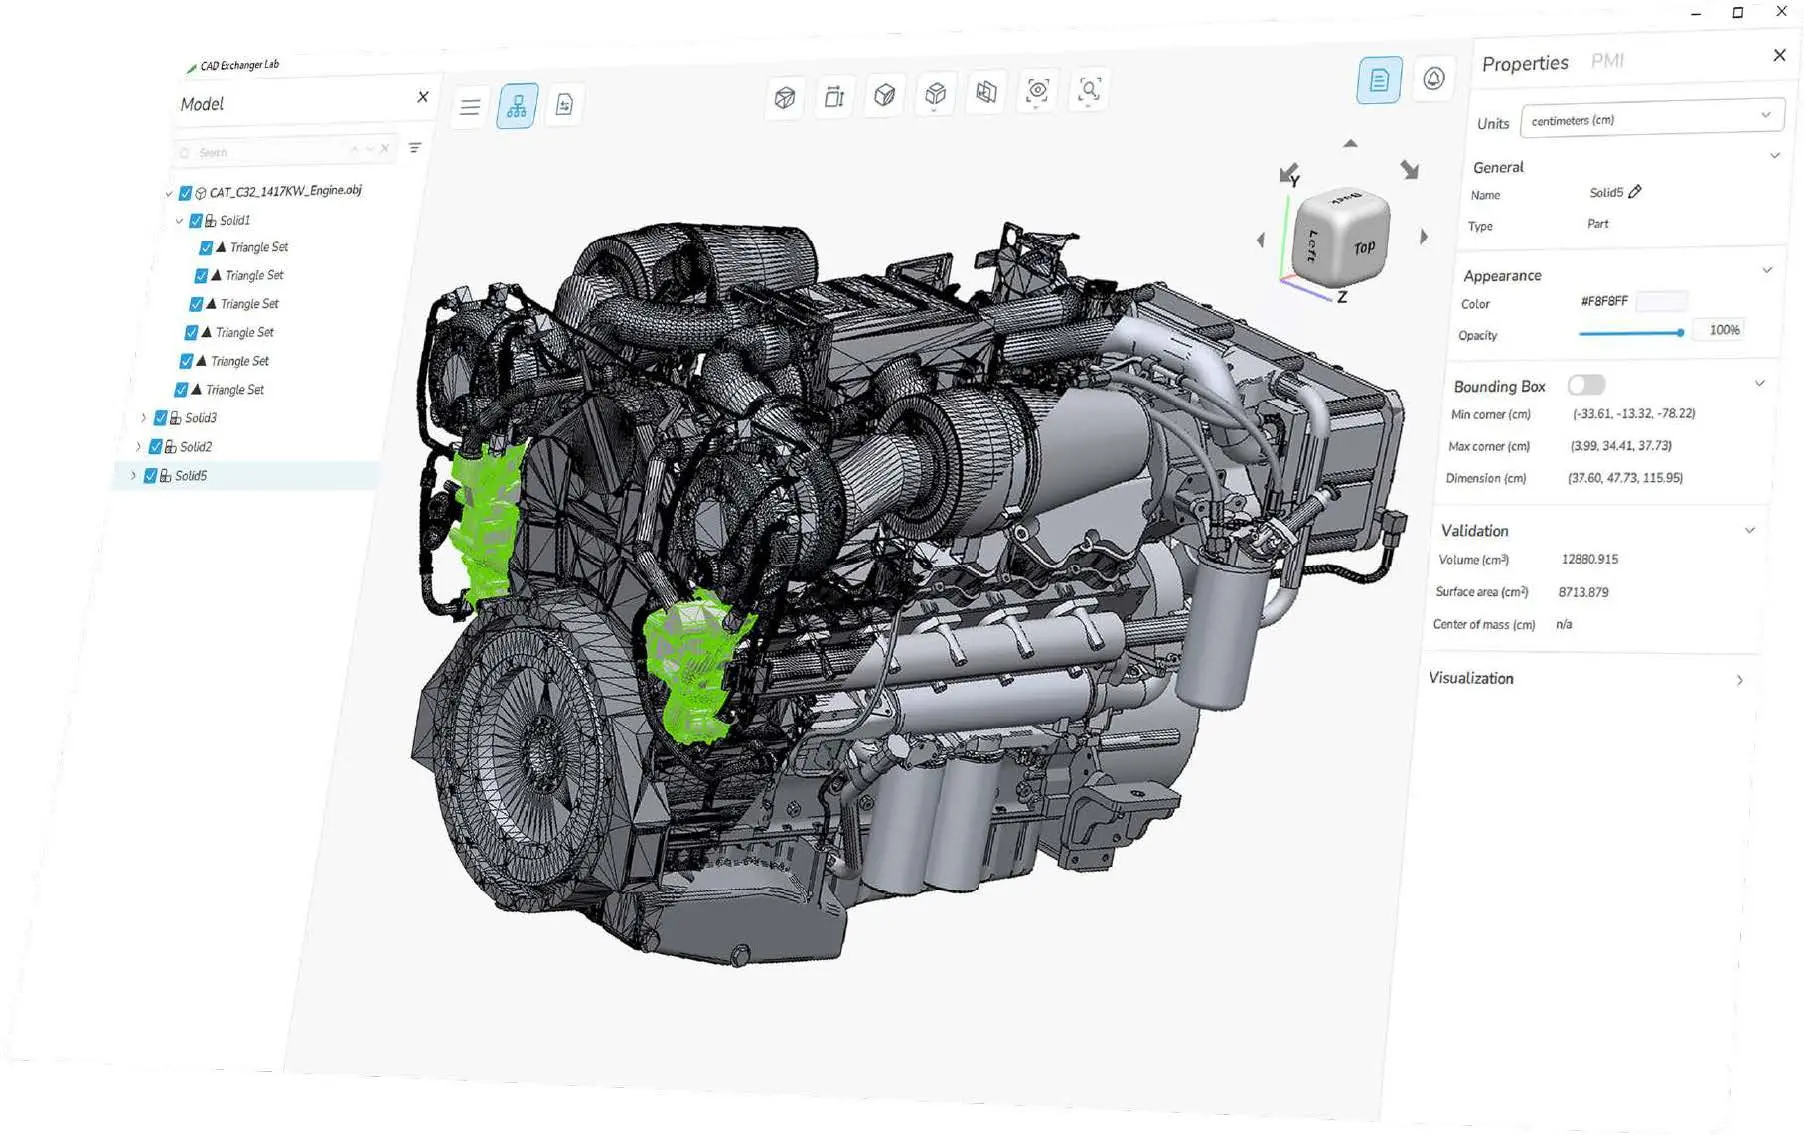This screenshot has height=1135, width=1804.
Task: Expand the Solid3 tree node
Action: [143, 418]
